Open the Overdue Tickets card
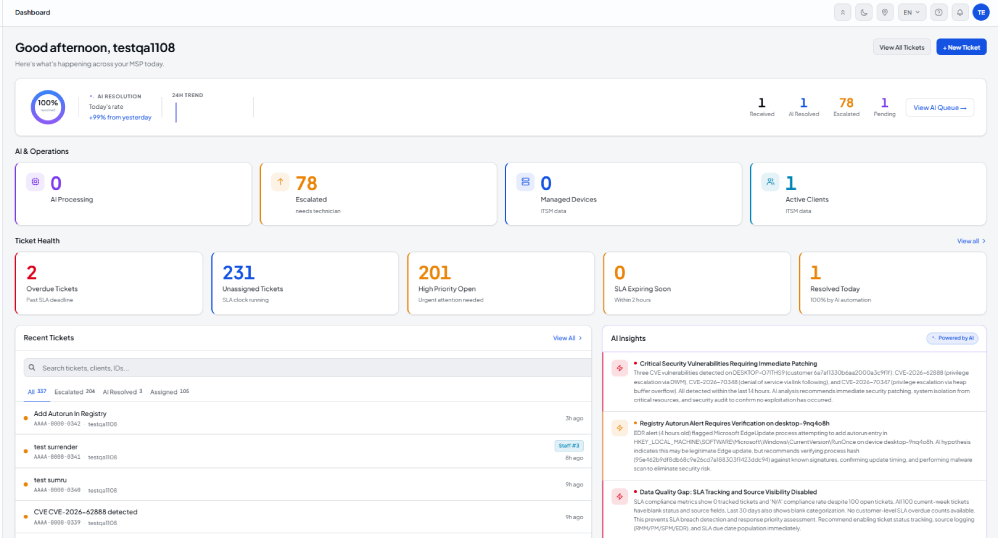Image resolution: width=998 pixels, height=538 pixels. (109, 283)
